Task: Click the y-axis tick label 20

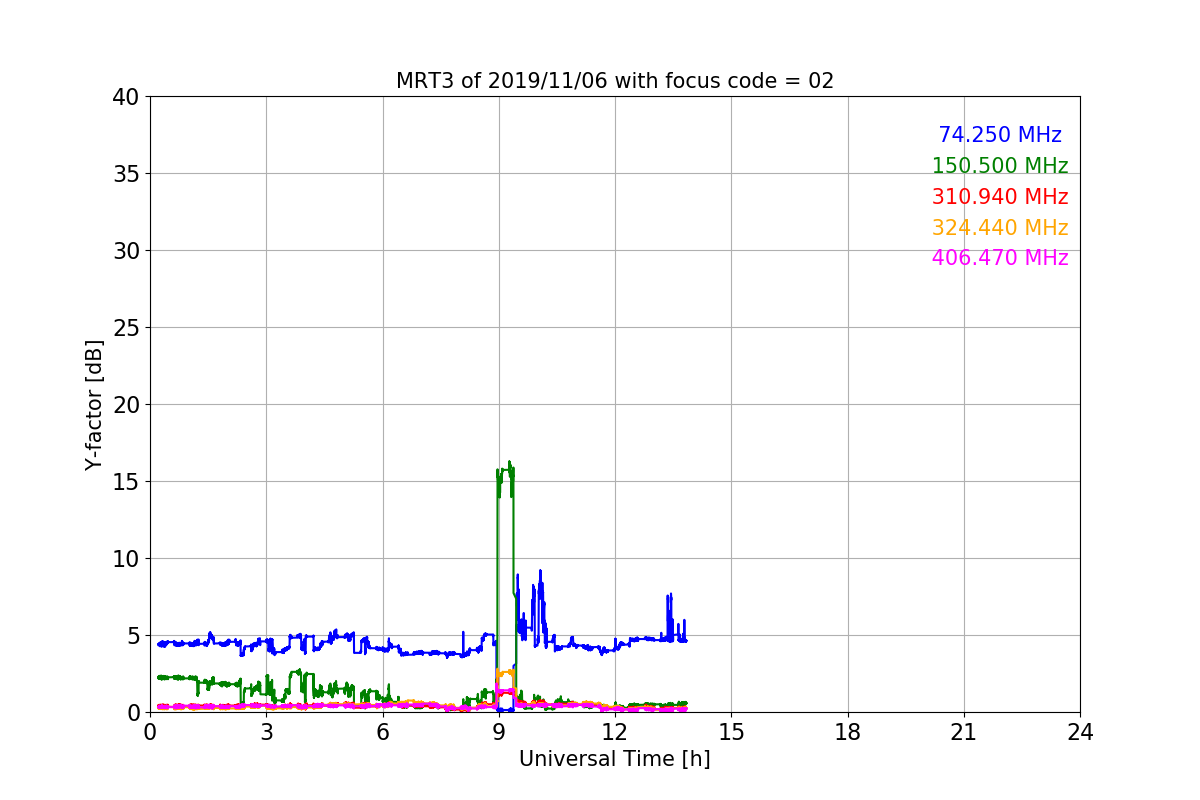Action: (127, 405)
